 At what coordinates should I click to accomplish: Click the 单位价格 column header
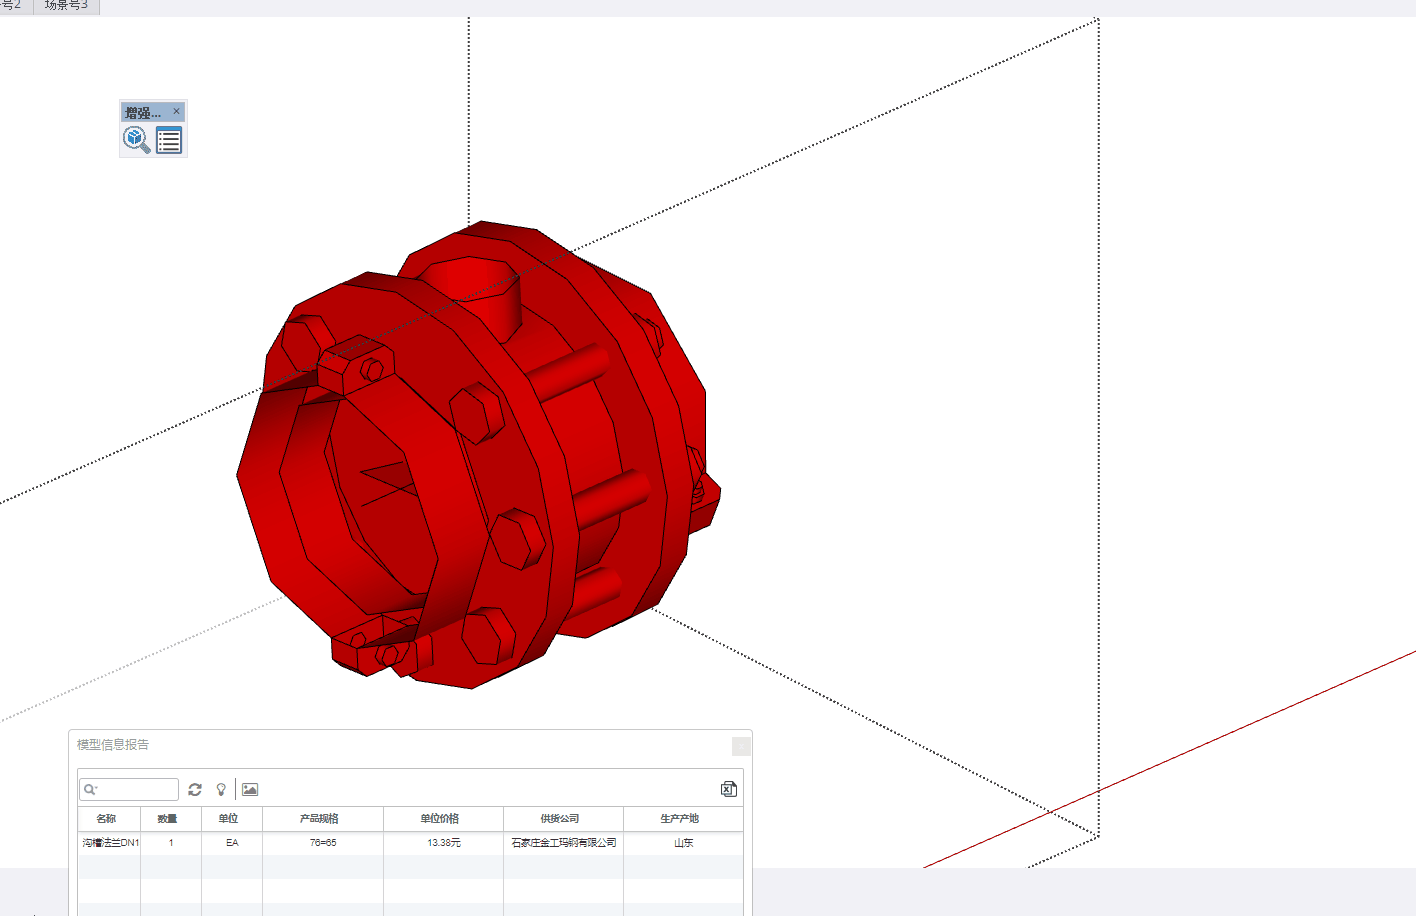click(440, 819)
